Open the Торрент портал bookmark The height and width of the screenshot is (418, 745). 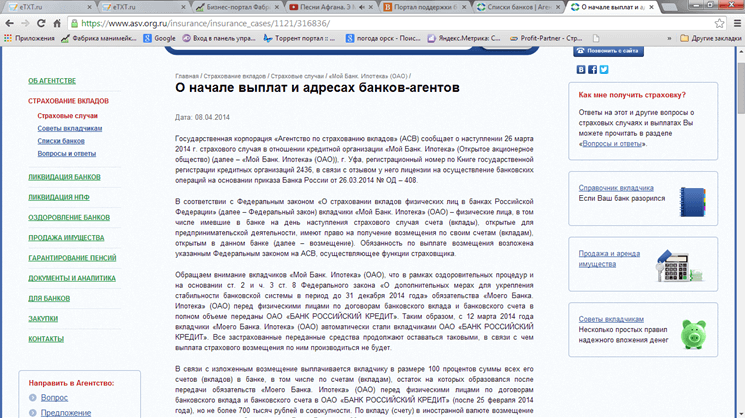point(299,38)
